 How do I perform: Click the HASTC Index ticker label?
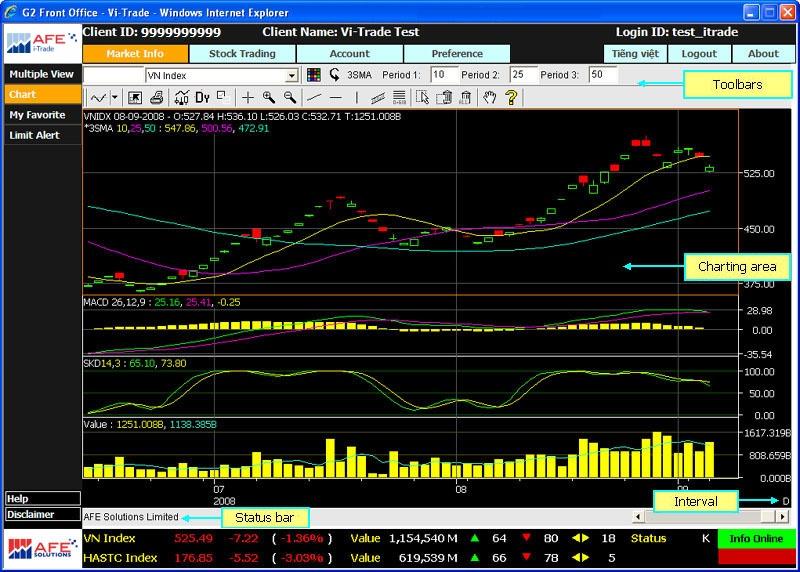coord(120,558)
